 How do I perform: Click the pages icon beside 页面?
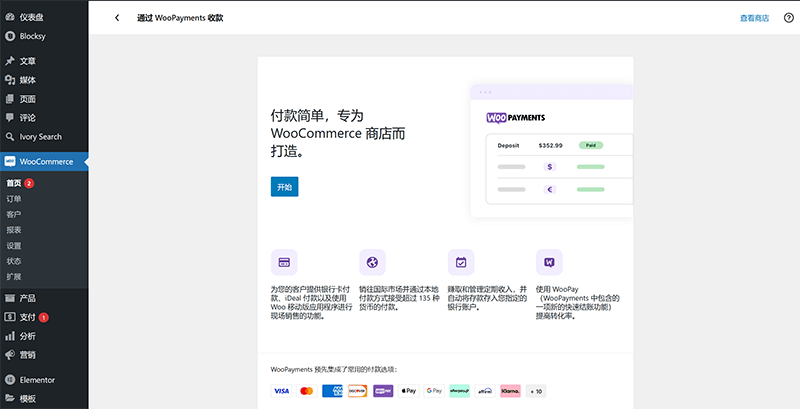click(10, 99)
